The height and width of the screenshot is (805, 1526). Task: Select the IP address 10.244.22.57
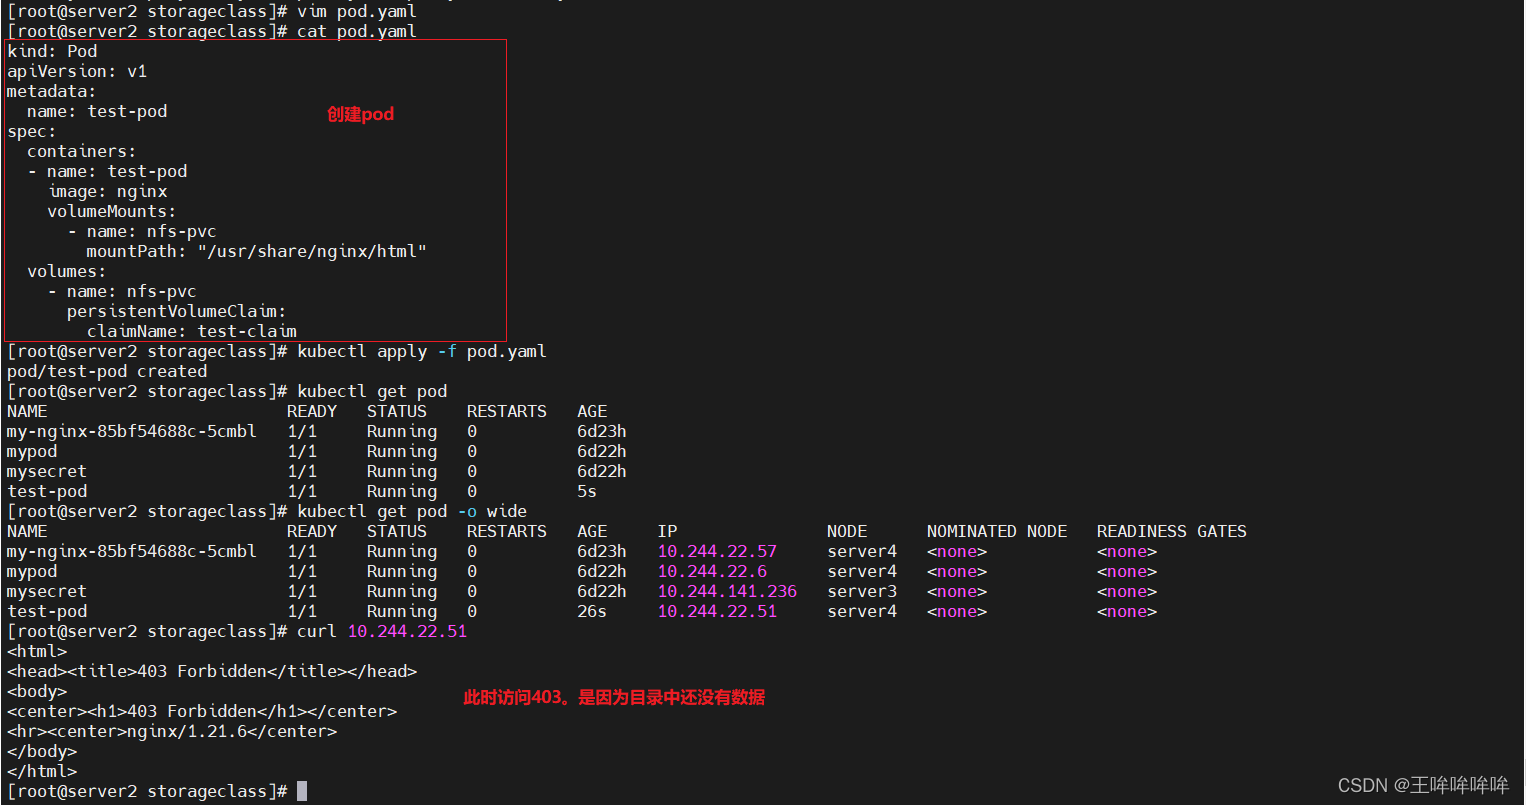click(x=717, y=551)
